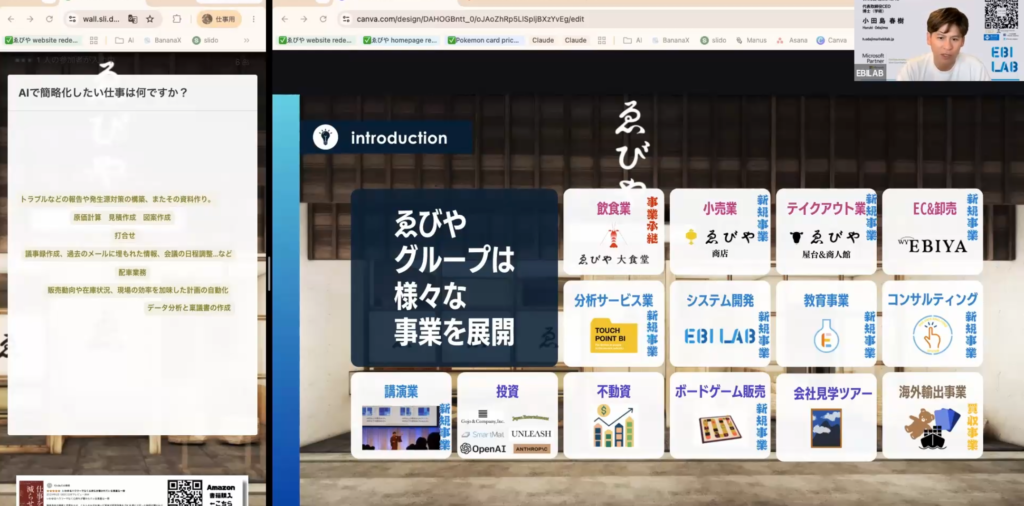Click the response 原価計算
The height and width of the screenshot is (506, 1024).
coord(87,217)
